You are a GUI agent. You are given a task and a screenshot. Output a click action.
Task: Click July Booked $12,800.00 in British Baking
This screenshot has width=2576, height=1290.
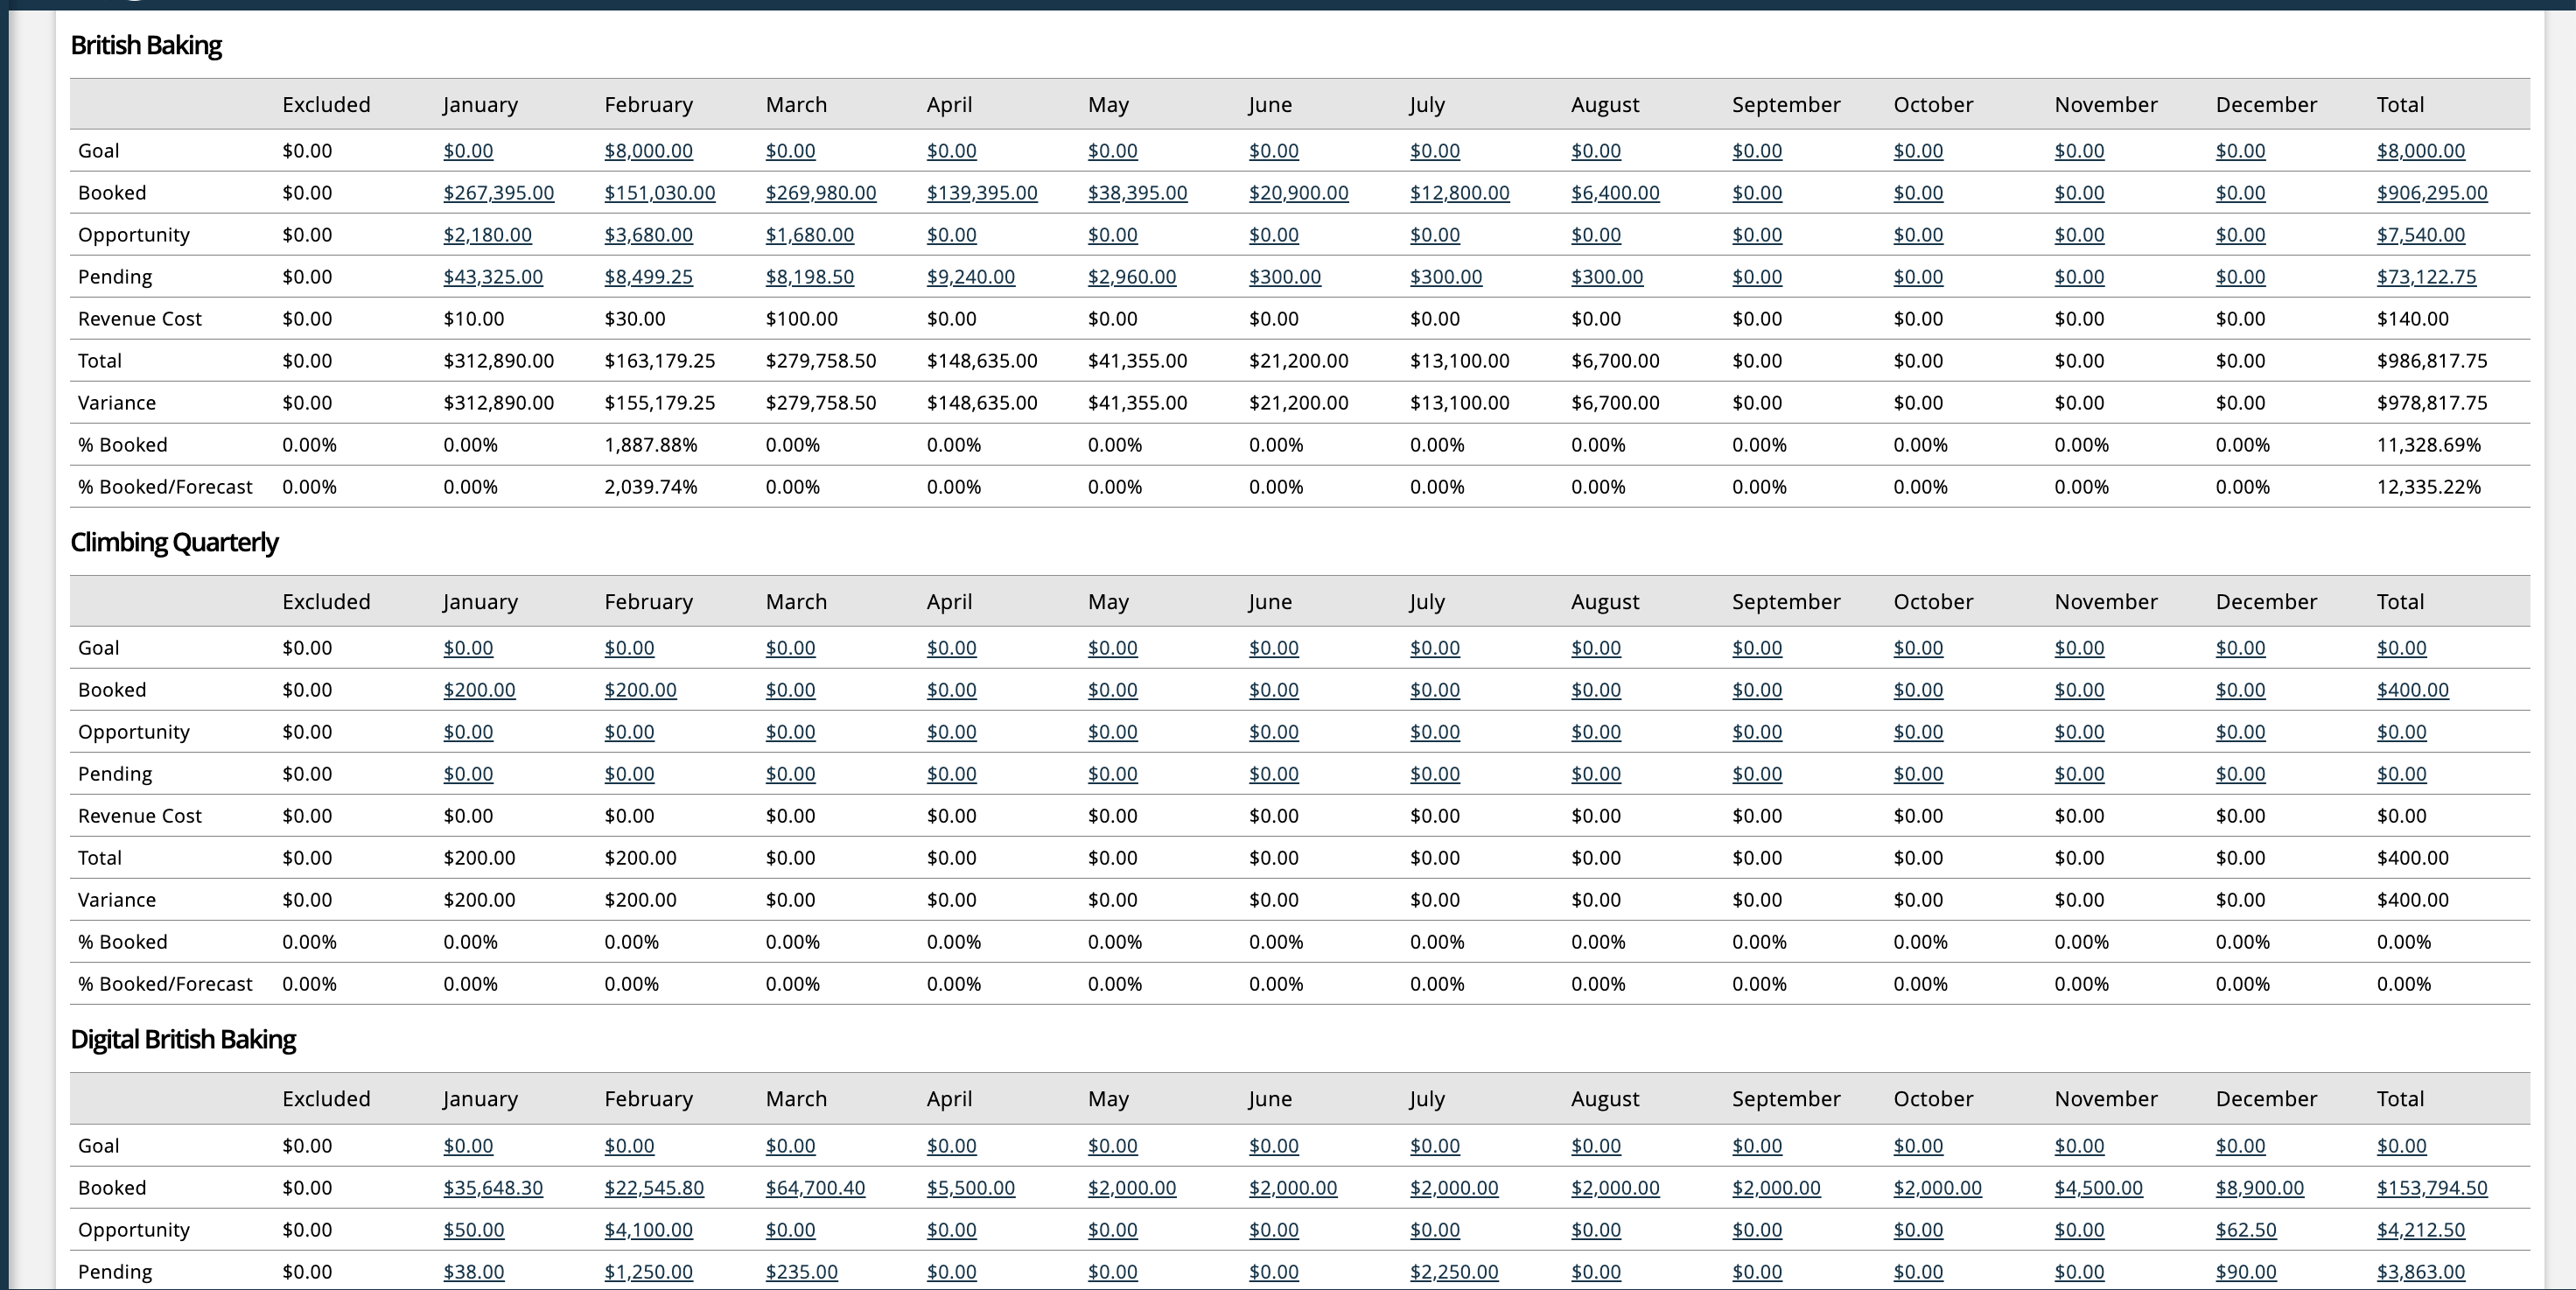[1460, 193]
